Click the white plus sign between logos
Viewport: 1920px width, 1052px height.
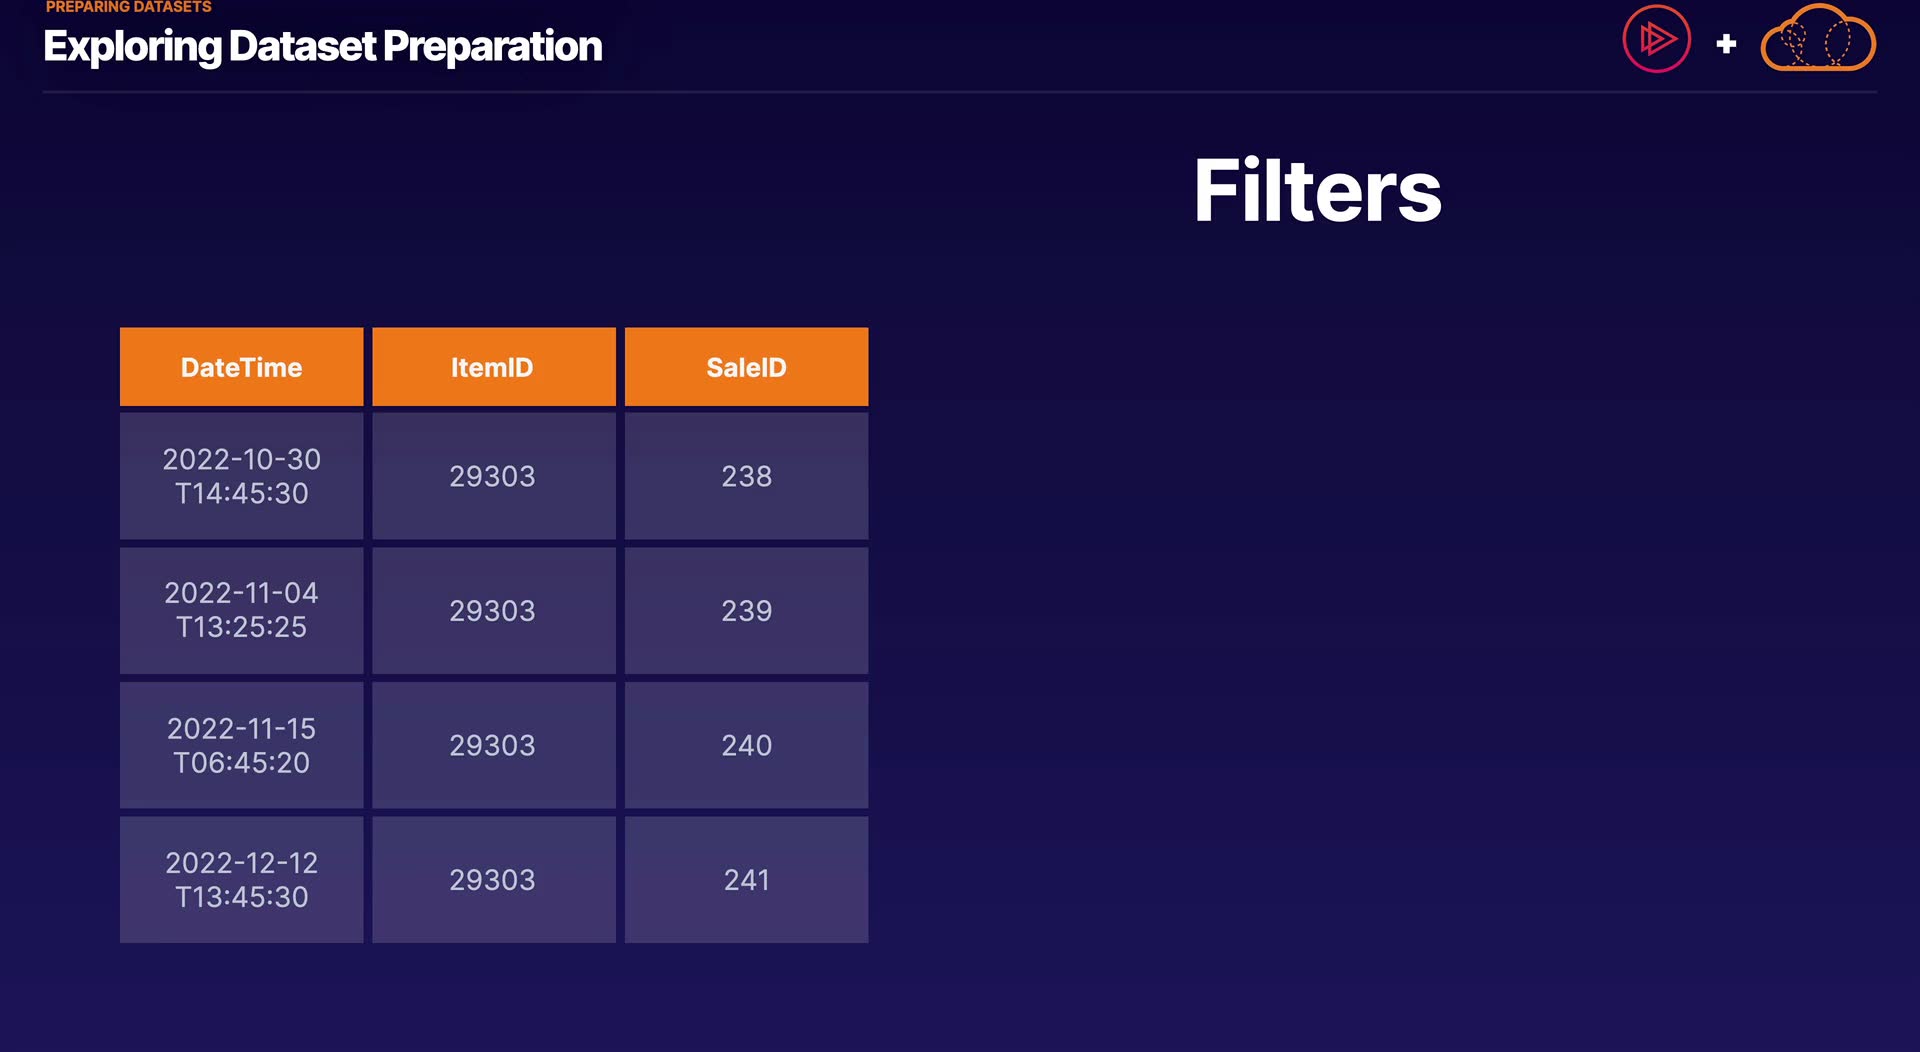[1726, 44]
